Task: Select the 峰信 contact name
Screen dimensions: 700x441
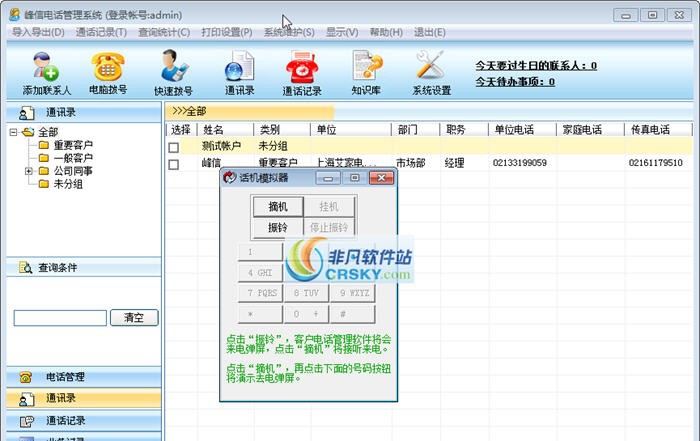Action: [211, 163]
